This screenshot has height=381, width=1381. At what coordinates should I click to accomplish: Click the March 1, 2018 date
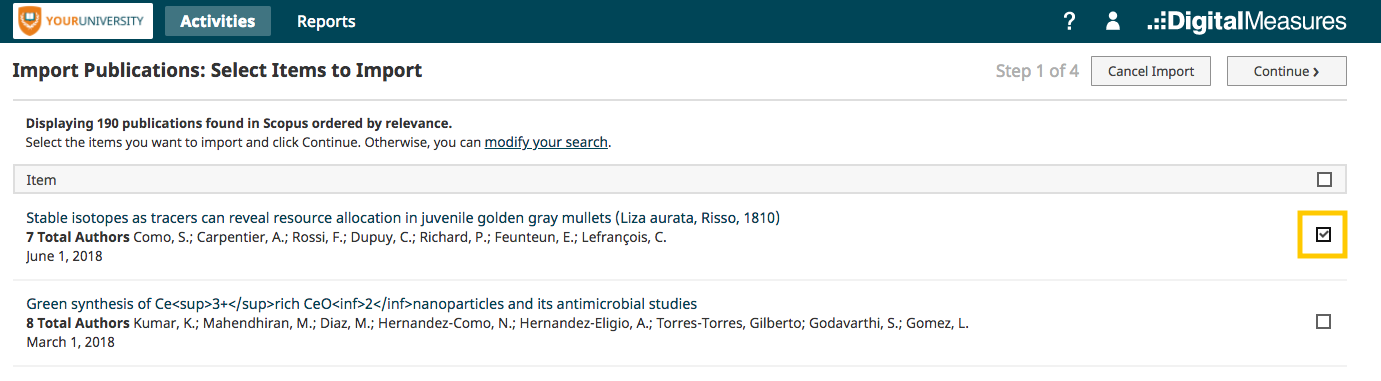point(70,342)
